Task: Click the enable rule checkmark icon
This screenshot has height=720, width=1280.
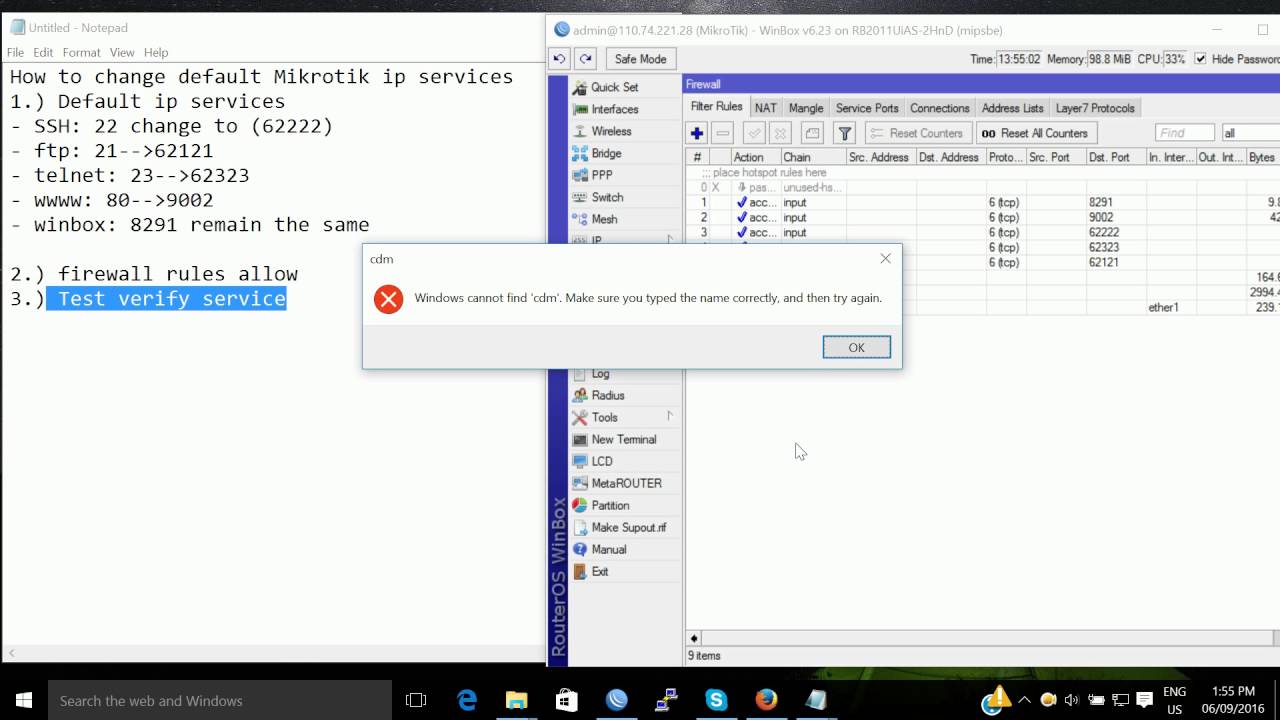Action: (x=755, y=133)
